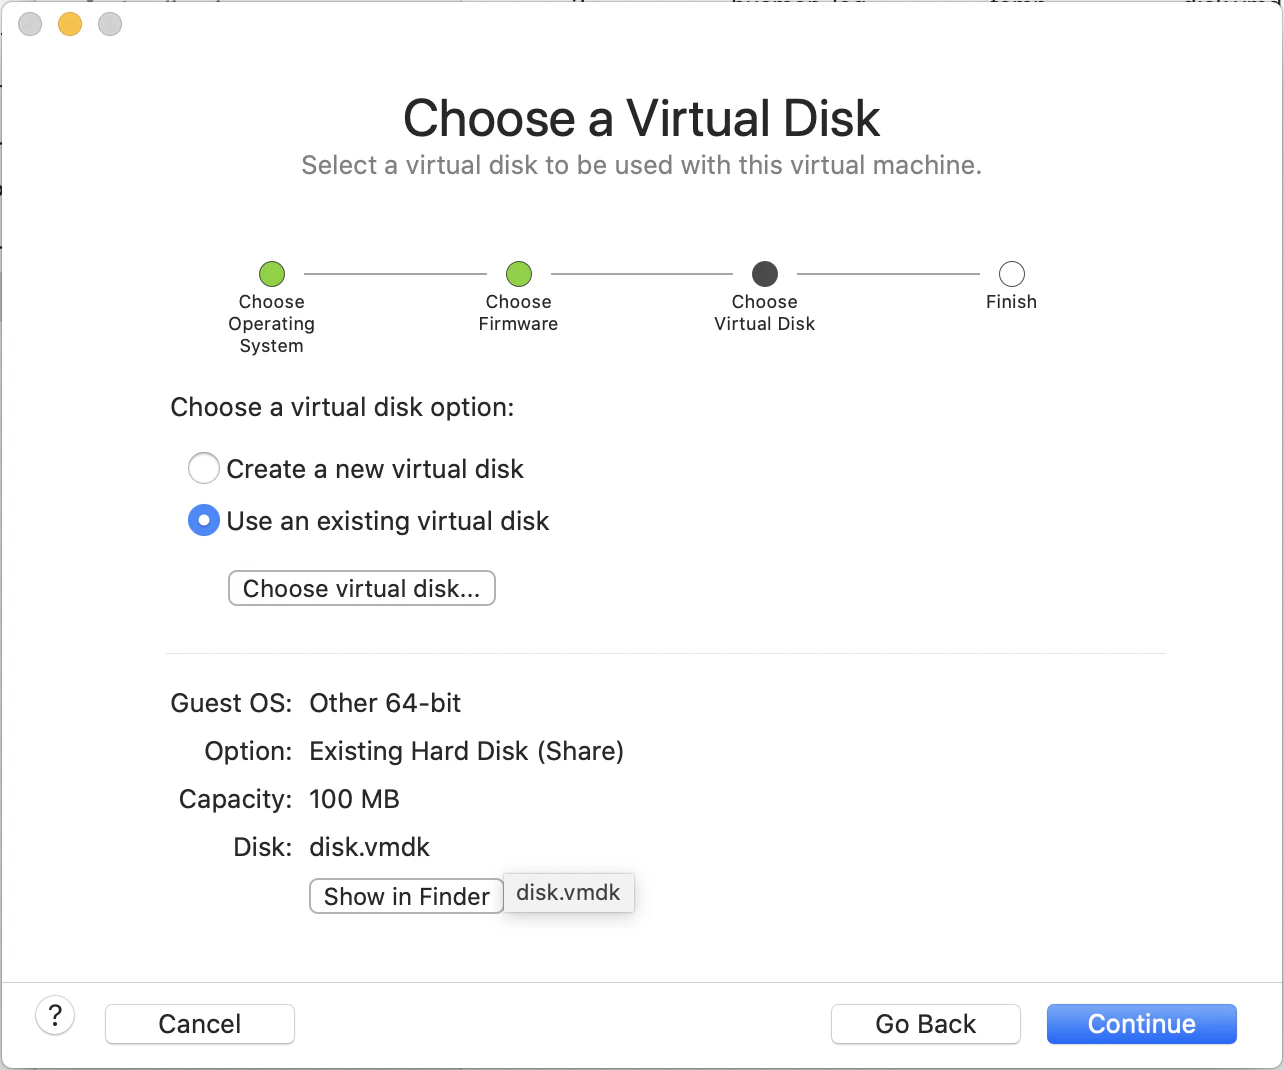
Task: Click the Choose Firmware step indicator
Action: [x=519, y=274]
